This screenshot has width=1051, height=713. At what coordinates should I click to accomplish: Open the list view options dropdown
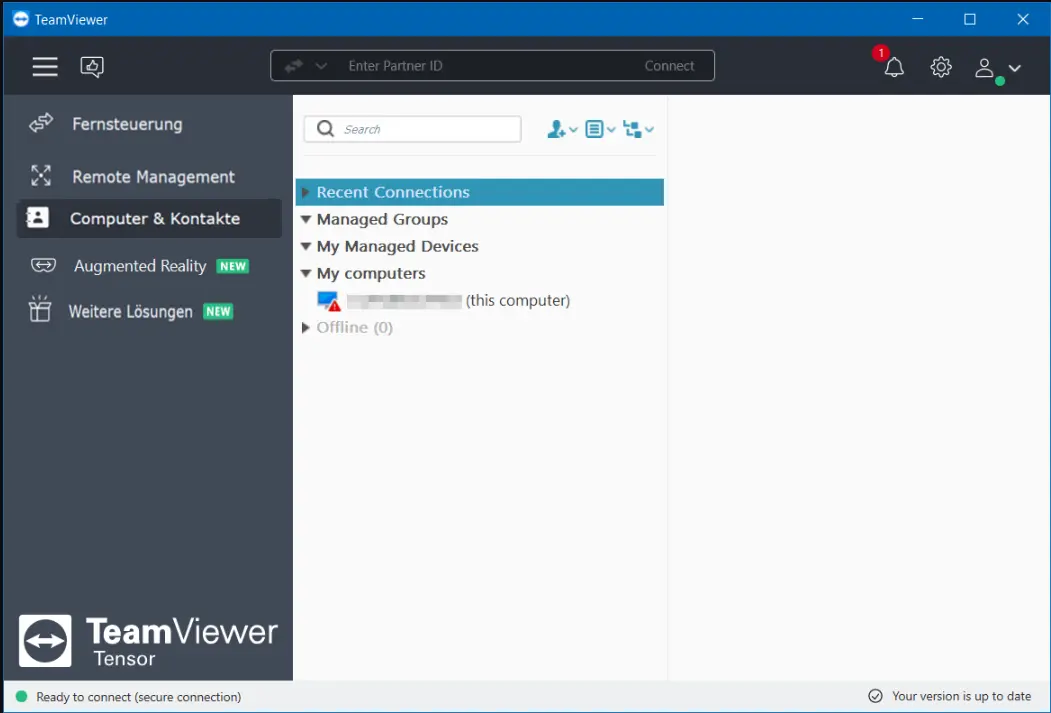point(600,129)
